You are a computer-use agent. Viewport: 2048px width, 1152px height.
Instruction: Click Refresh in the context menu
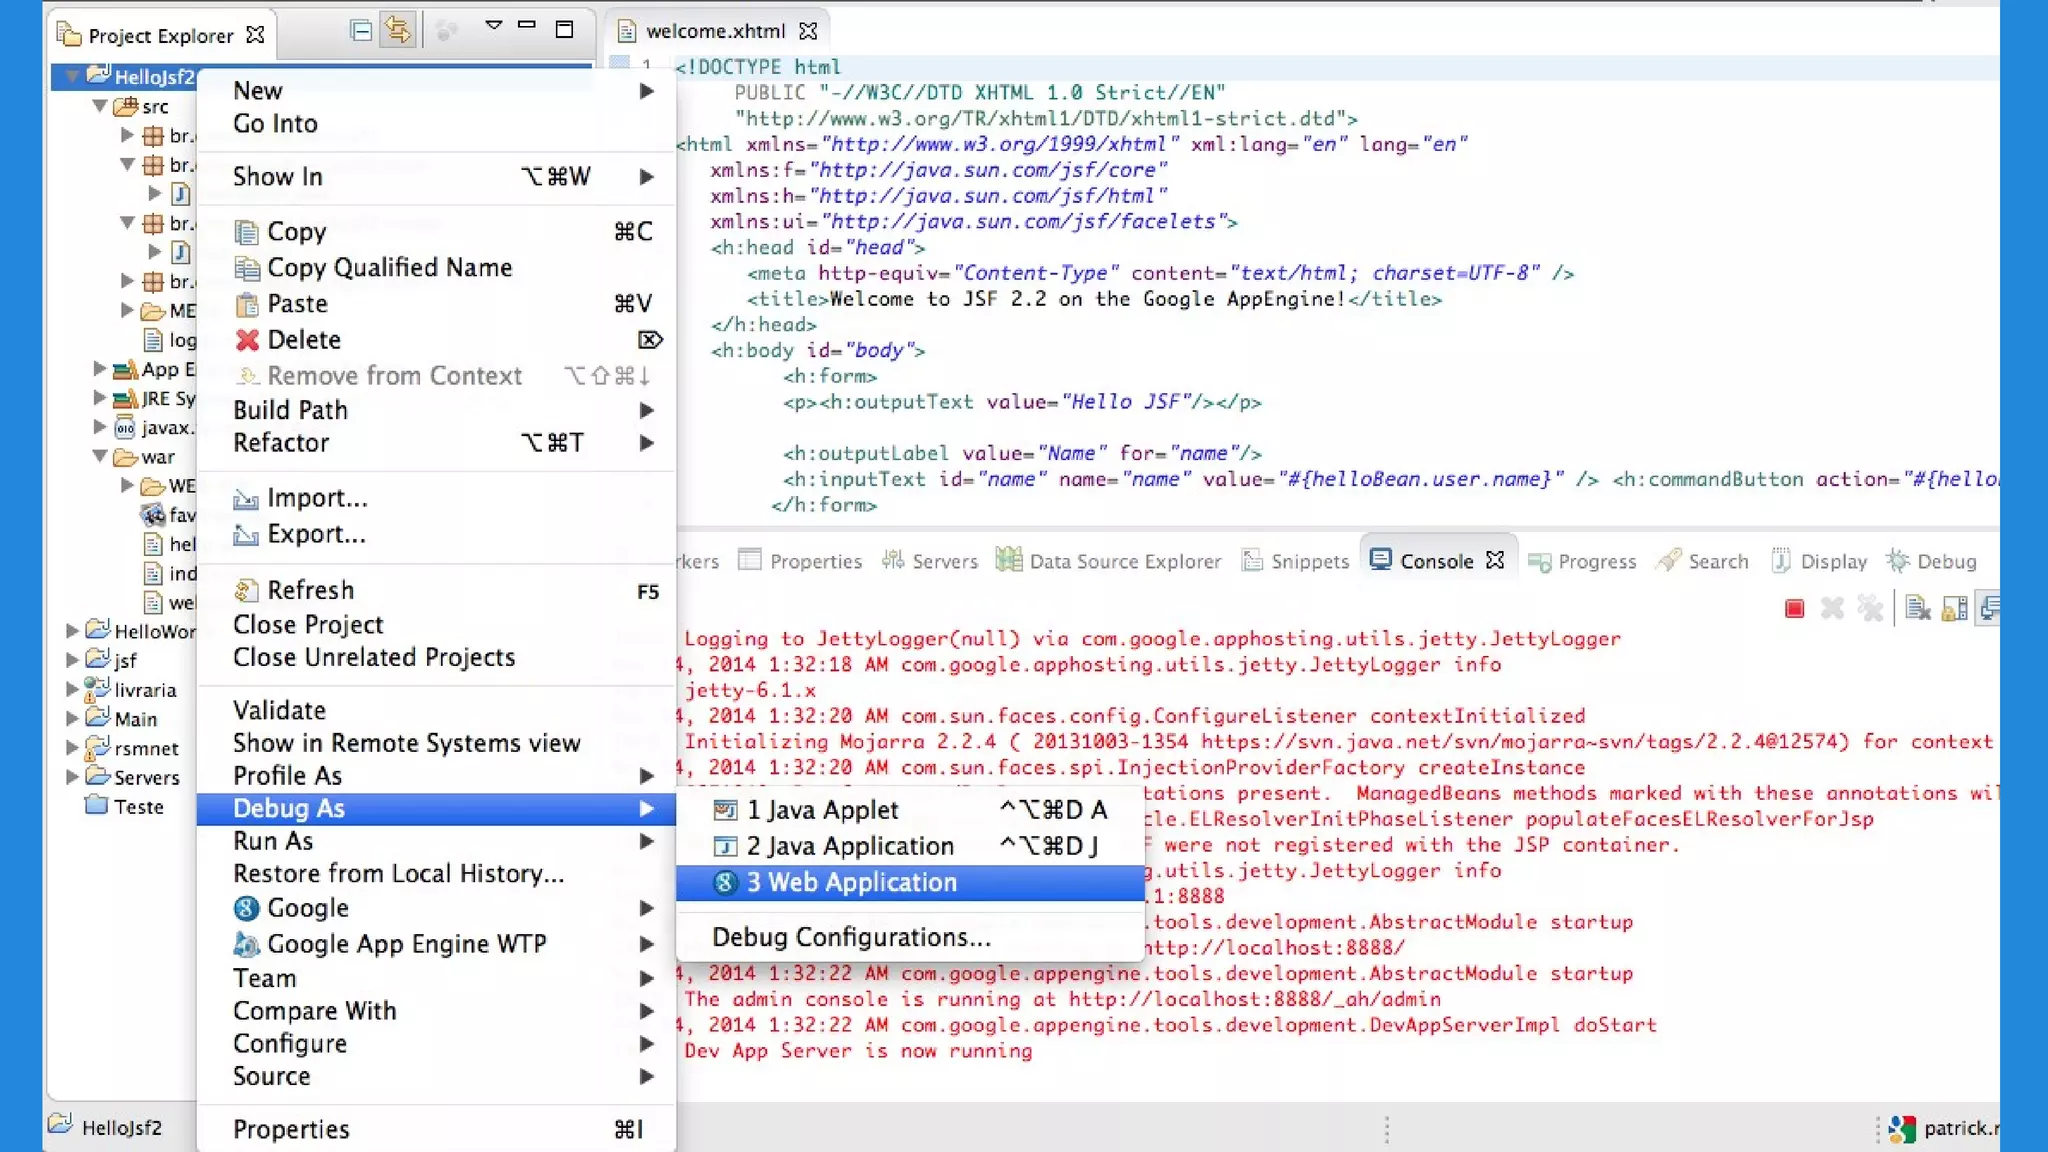pyautogui.click(x=310, y=590)
